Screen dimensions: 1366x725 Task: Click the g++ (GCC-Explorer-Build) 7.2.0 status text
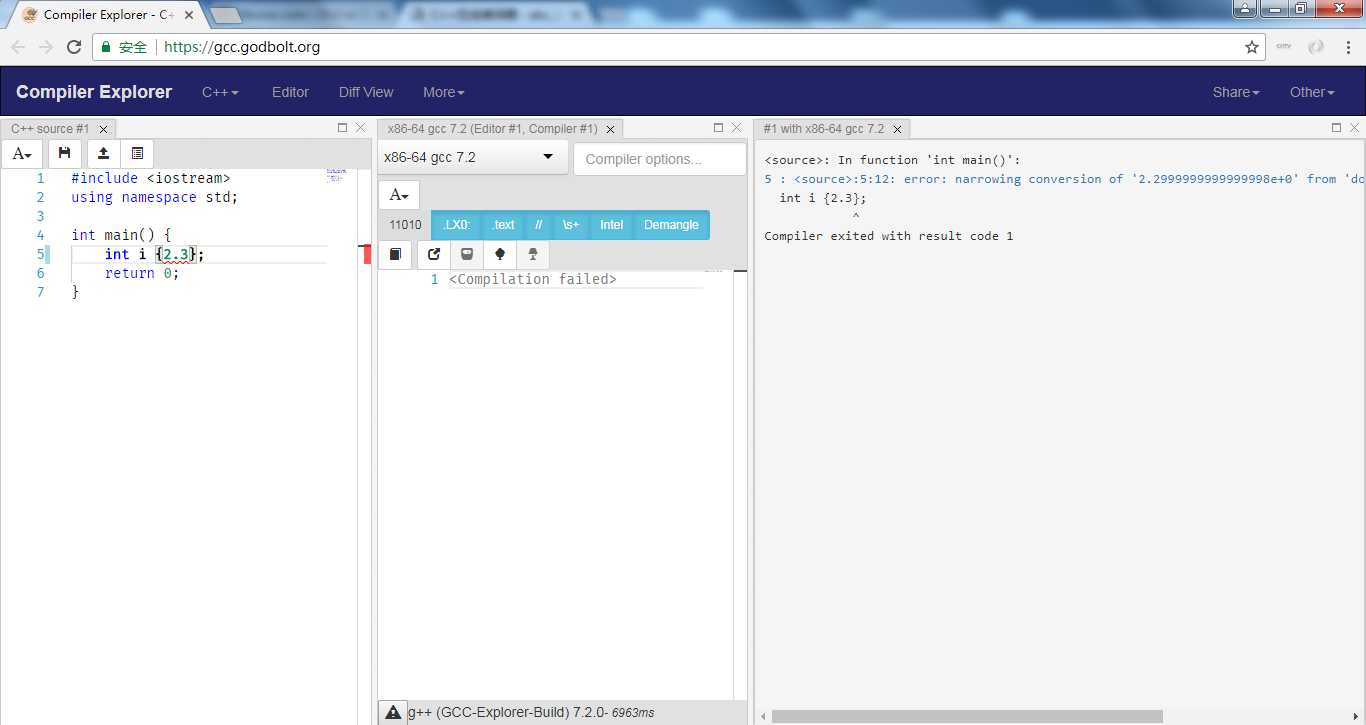(531, 712)
